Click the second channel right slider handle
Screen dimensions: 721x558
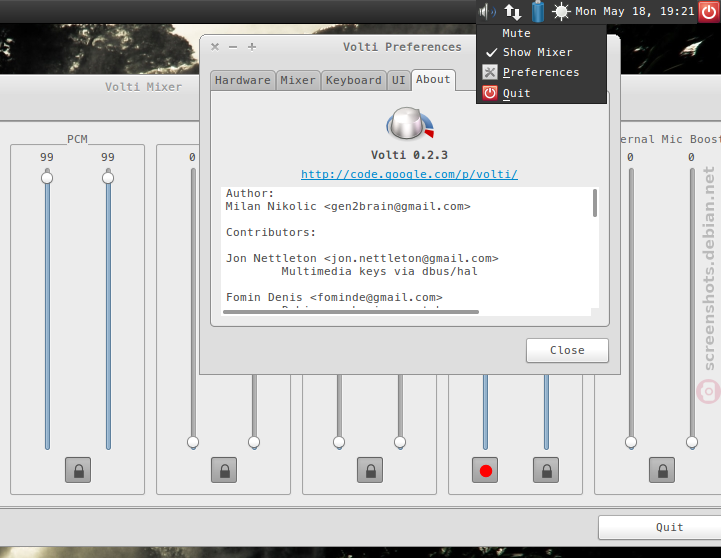point(254,442)
